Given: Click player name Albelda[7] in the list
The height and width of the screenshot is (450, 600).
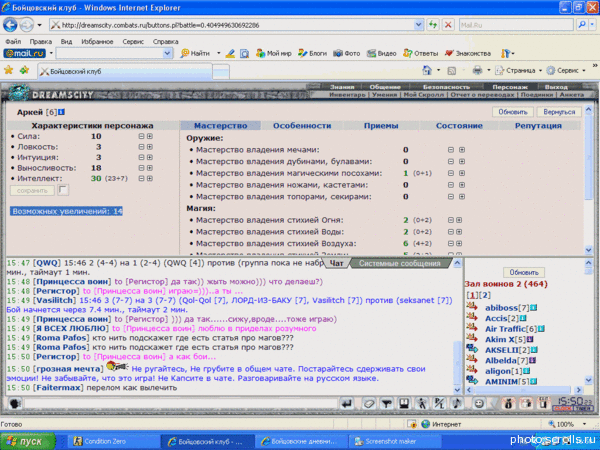Looking at the screenshot, I should point(506,360).
